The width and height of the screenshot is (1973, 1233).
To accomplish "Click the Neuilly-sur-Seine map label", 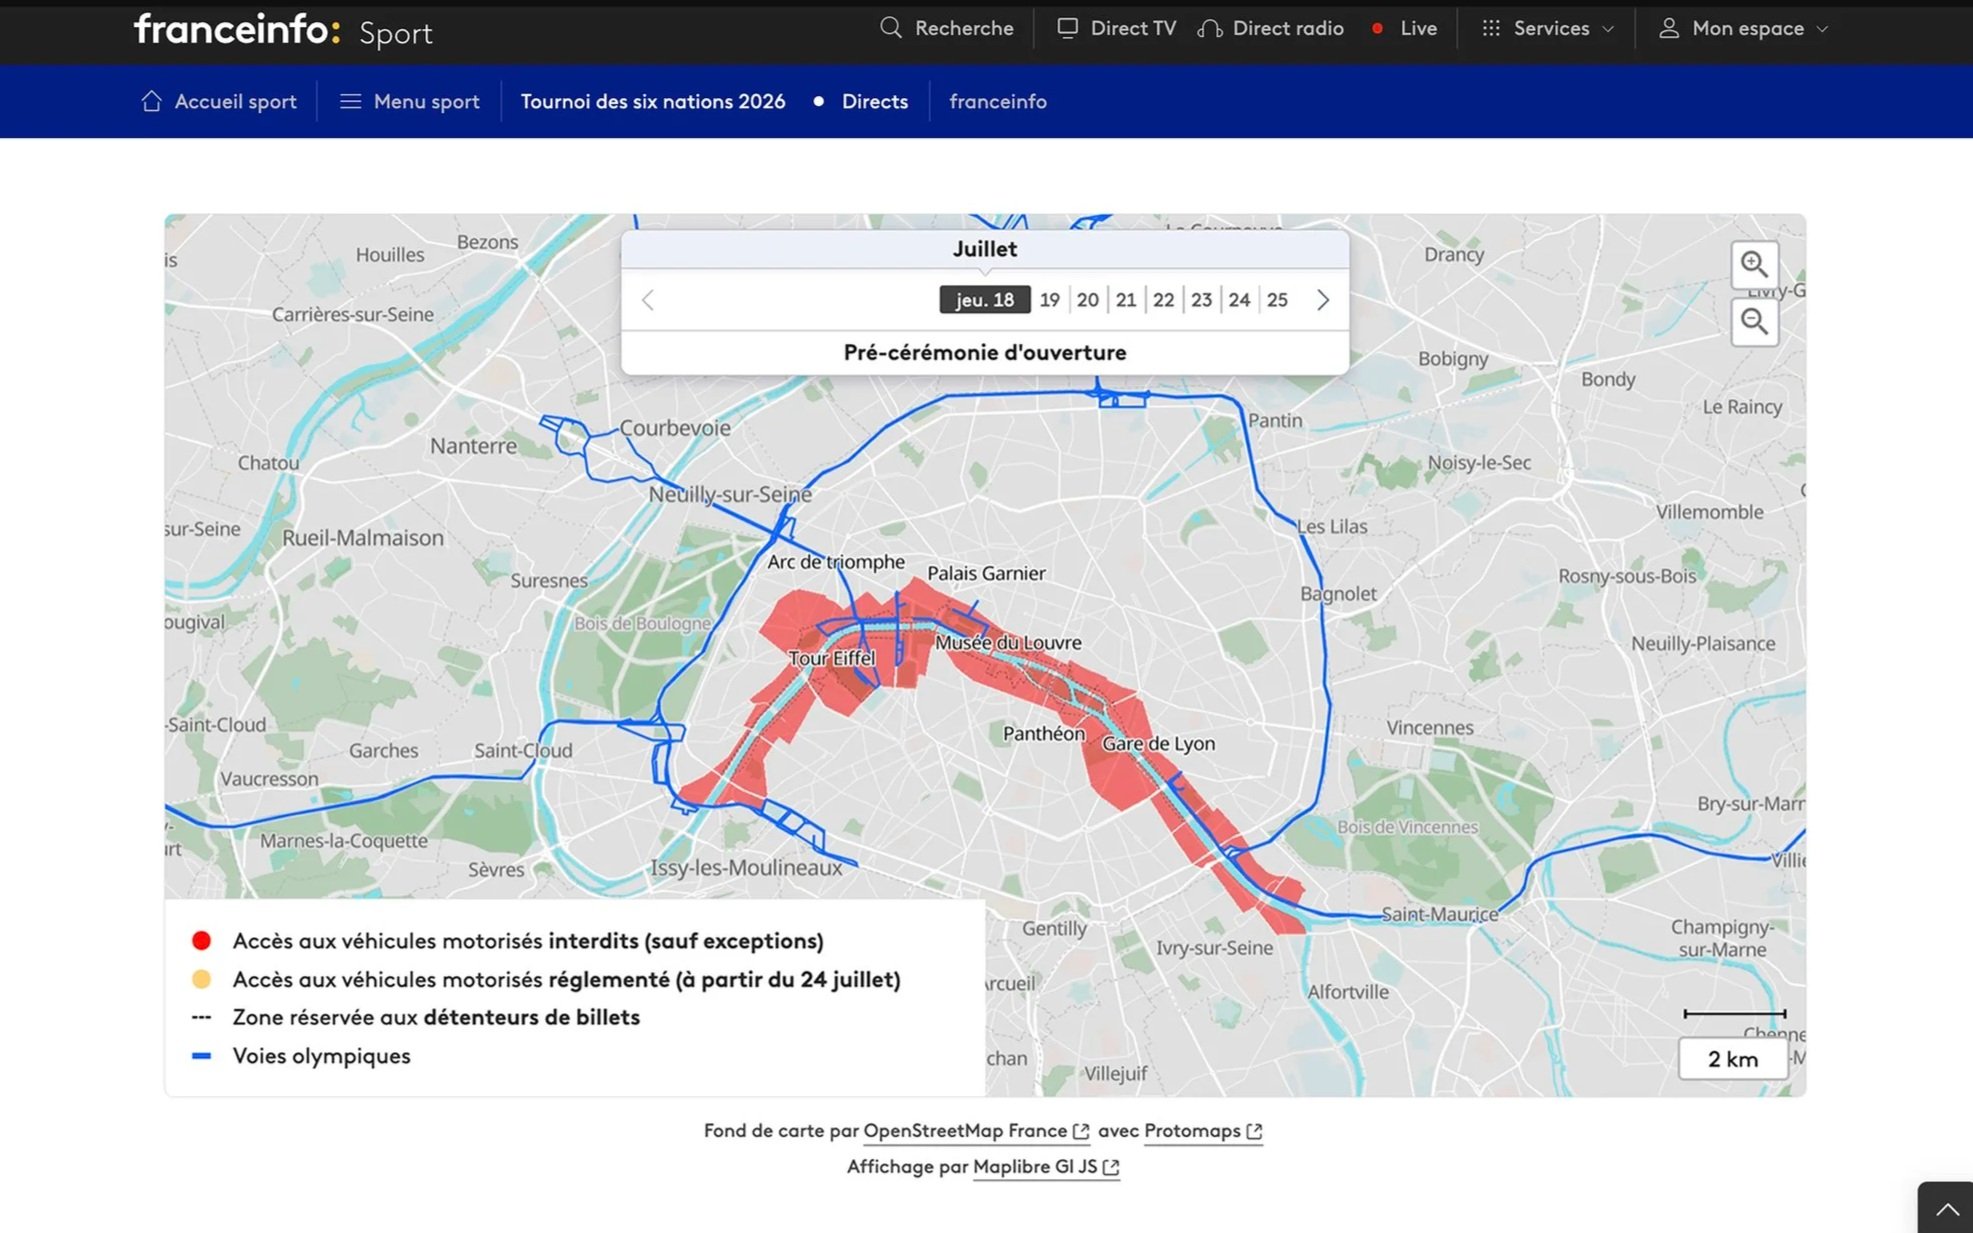I will (x=730, y=494).
